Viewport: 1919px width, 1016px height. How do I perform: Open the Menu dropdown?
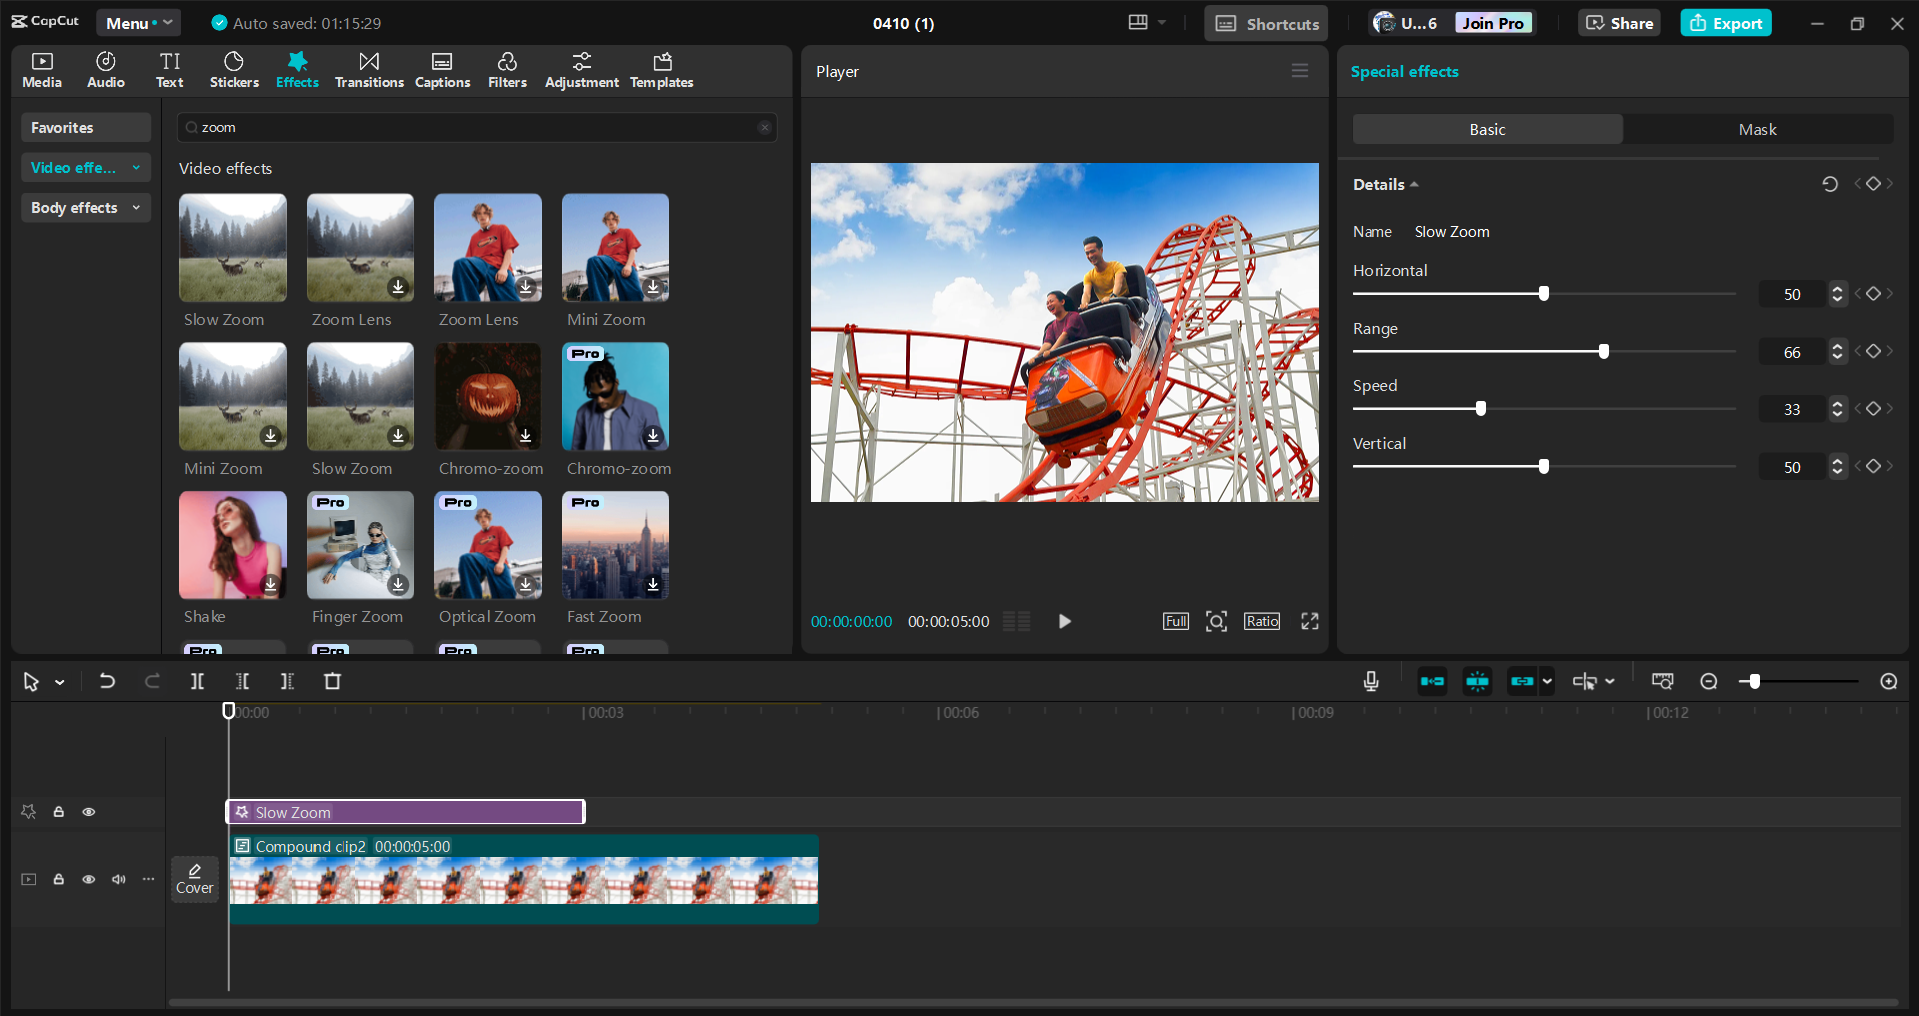point(138,22)
